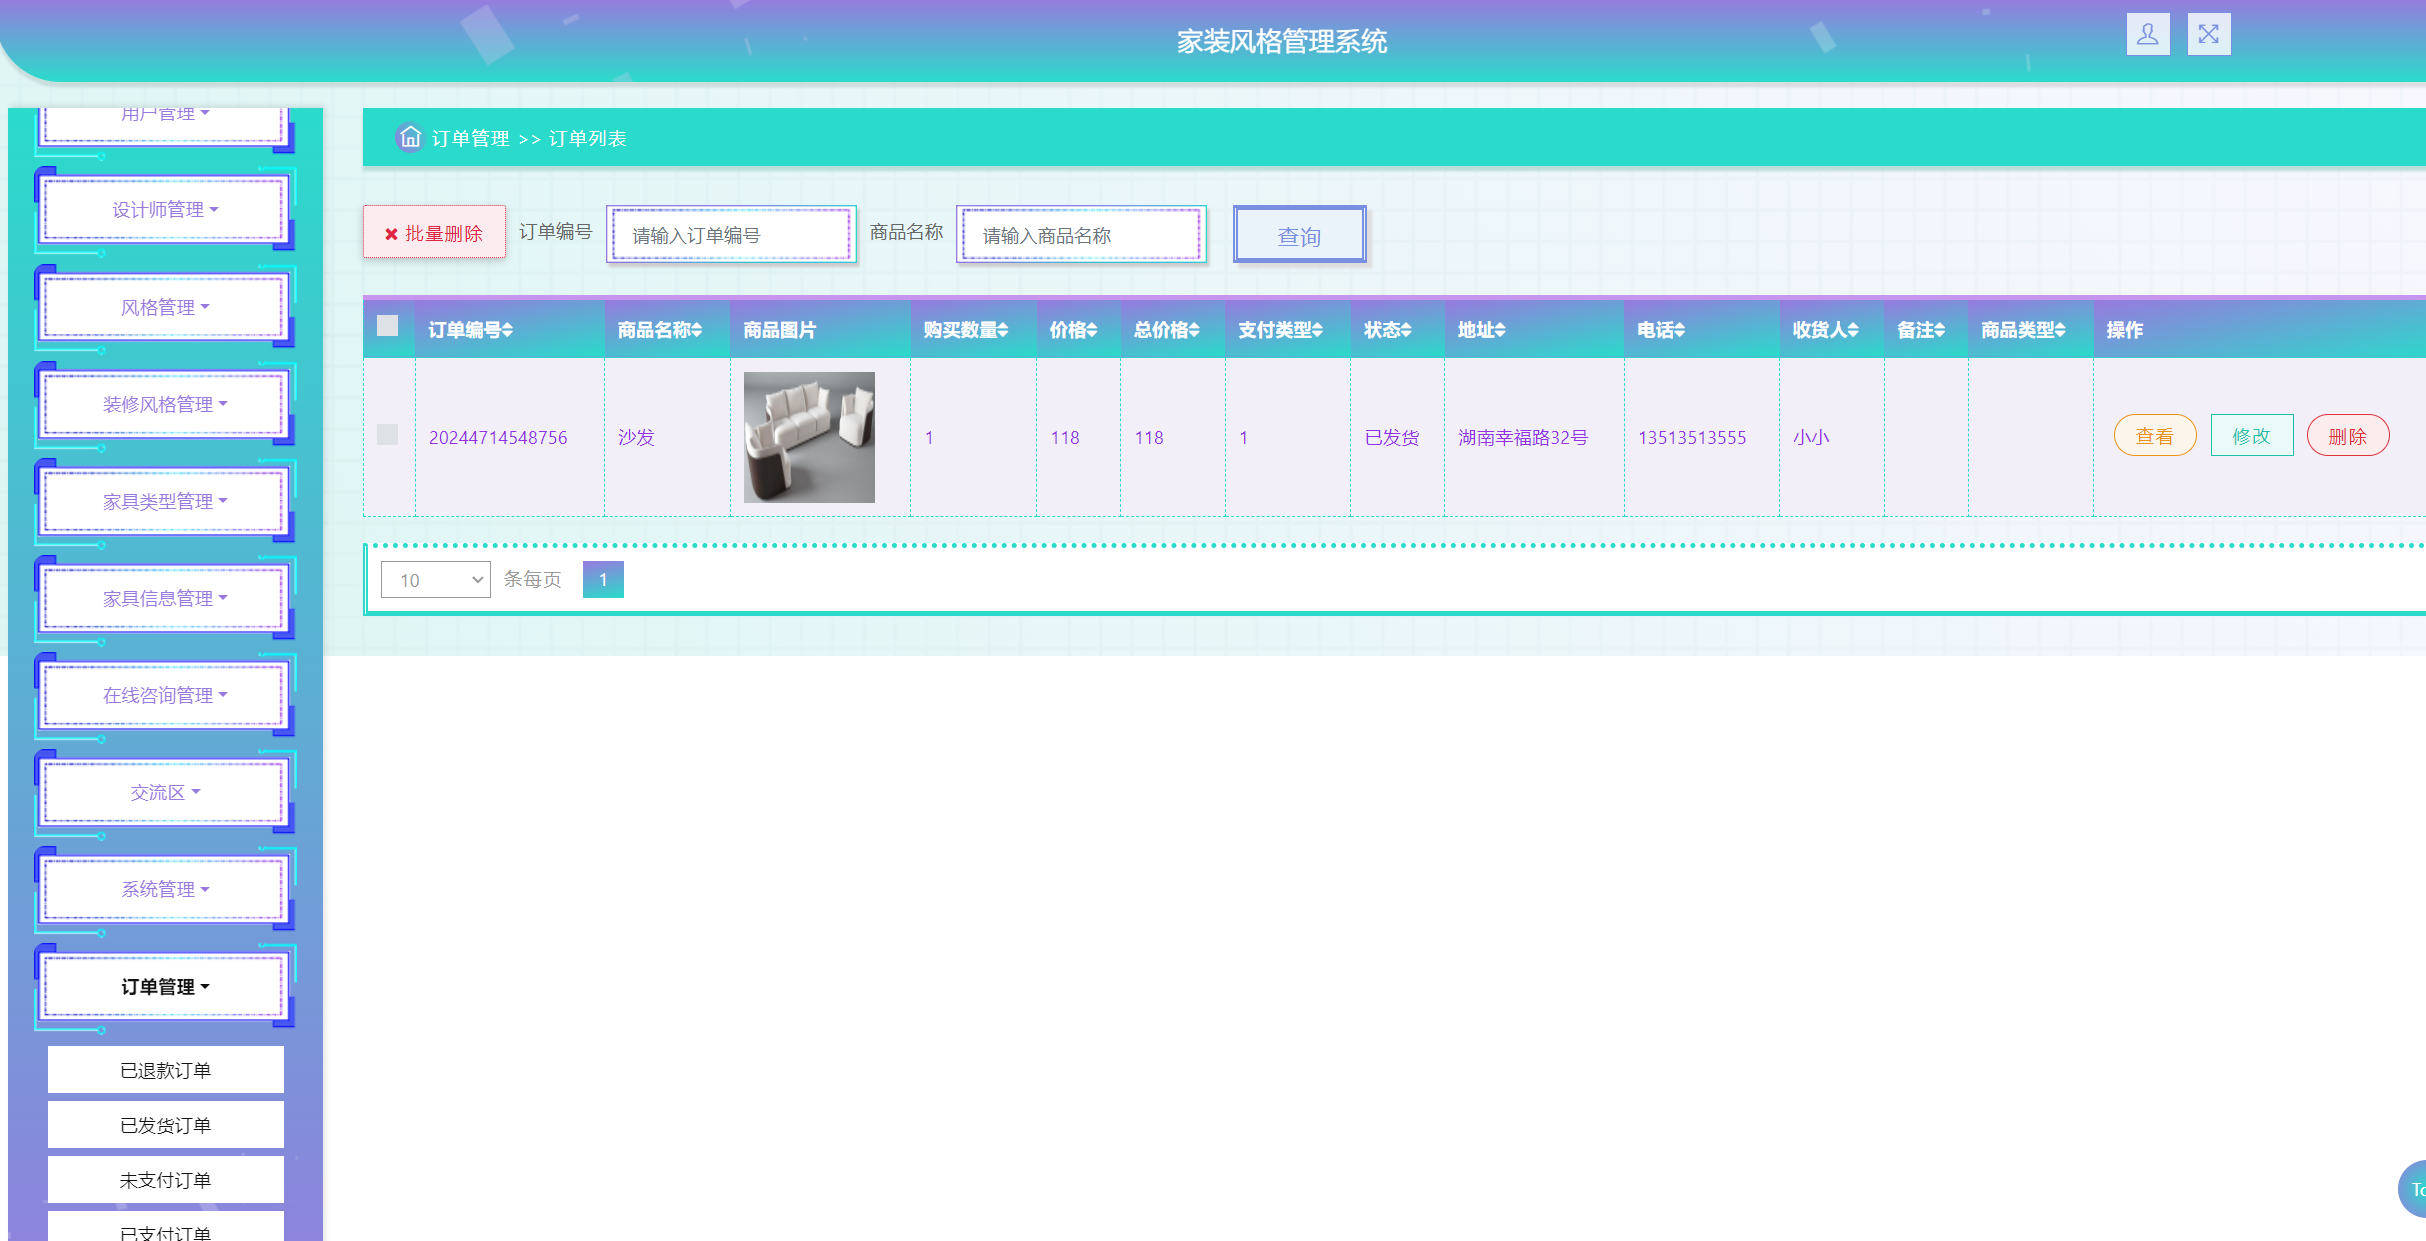The width and height of the screenshot is (2426, 1241).
Task: Click the 查询 search button
Action: point(1299,236)
